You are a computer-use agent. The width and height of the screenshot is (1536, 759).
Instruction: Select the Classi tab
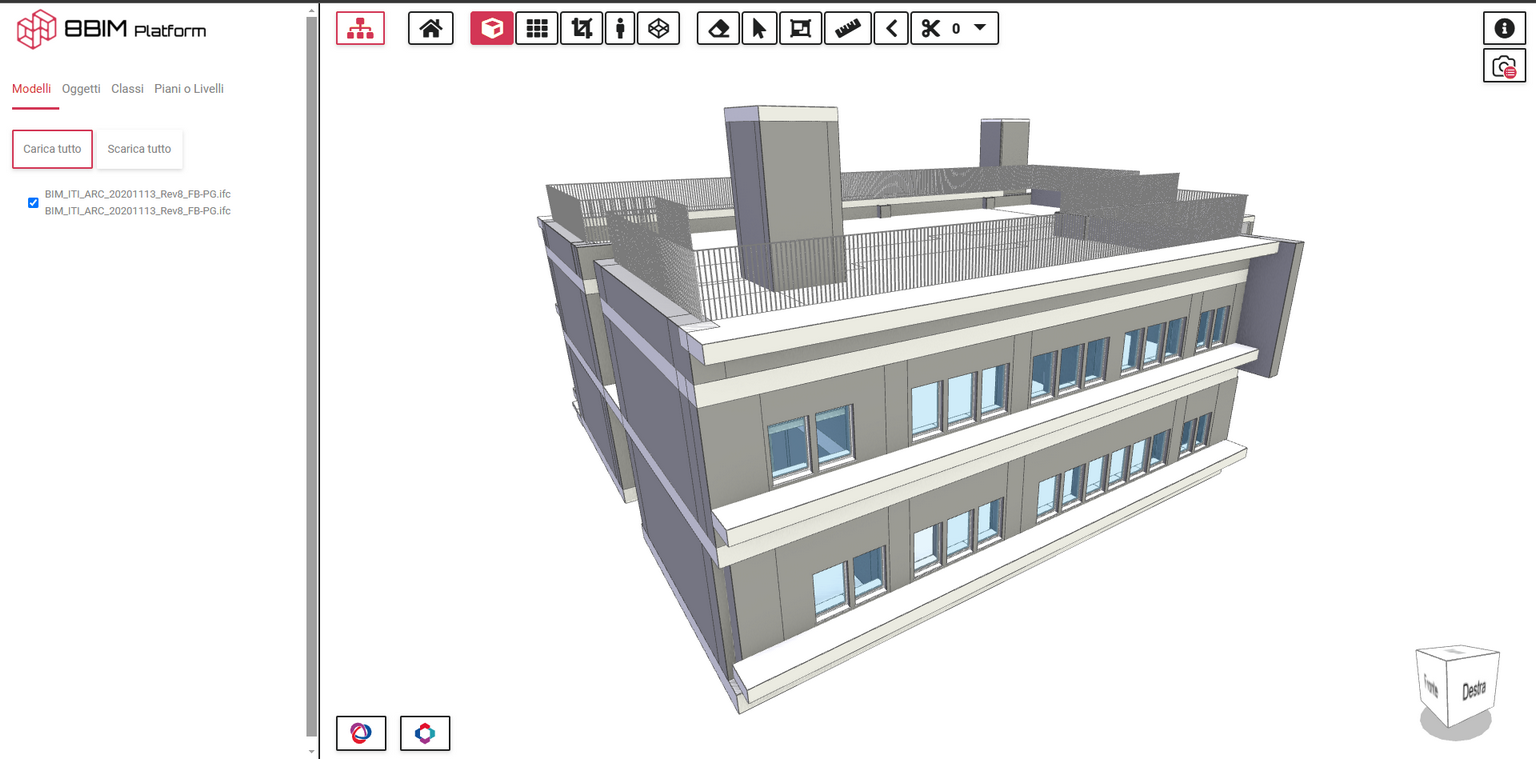[x=127, y=88]
